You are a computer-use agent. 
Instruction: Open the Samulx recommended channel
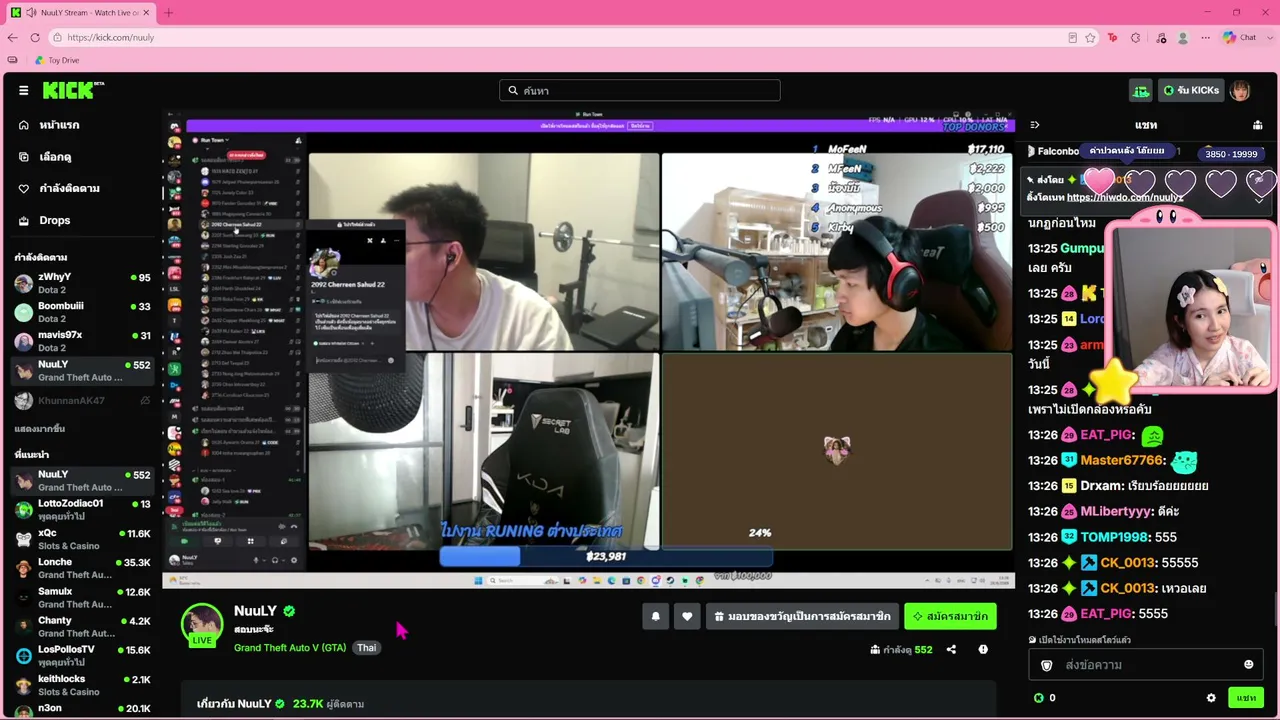82,597
